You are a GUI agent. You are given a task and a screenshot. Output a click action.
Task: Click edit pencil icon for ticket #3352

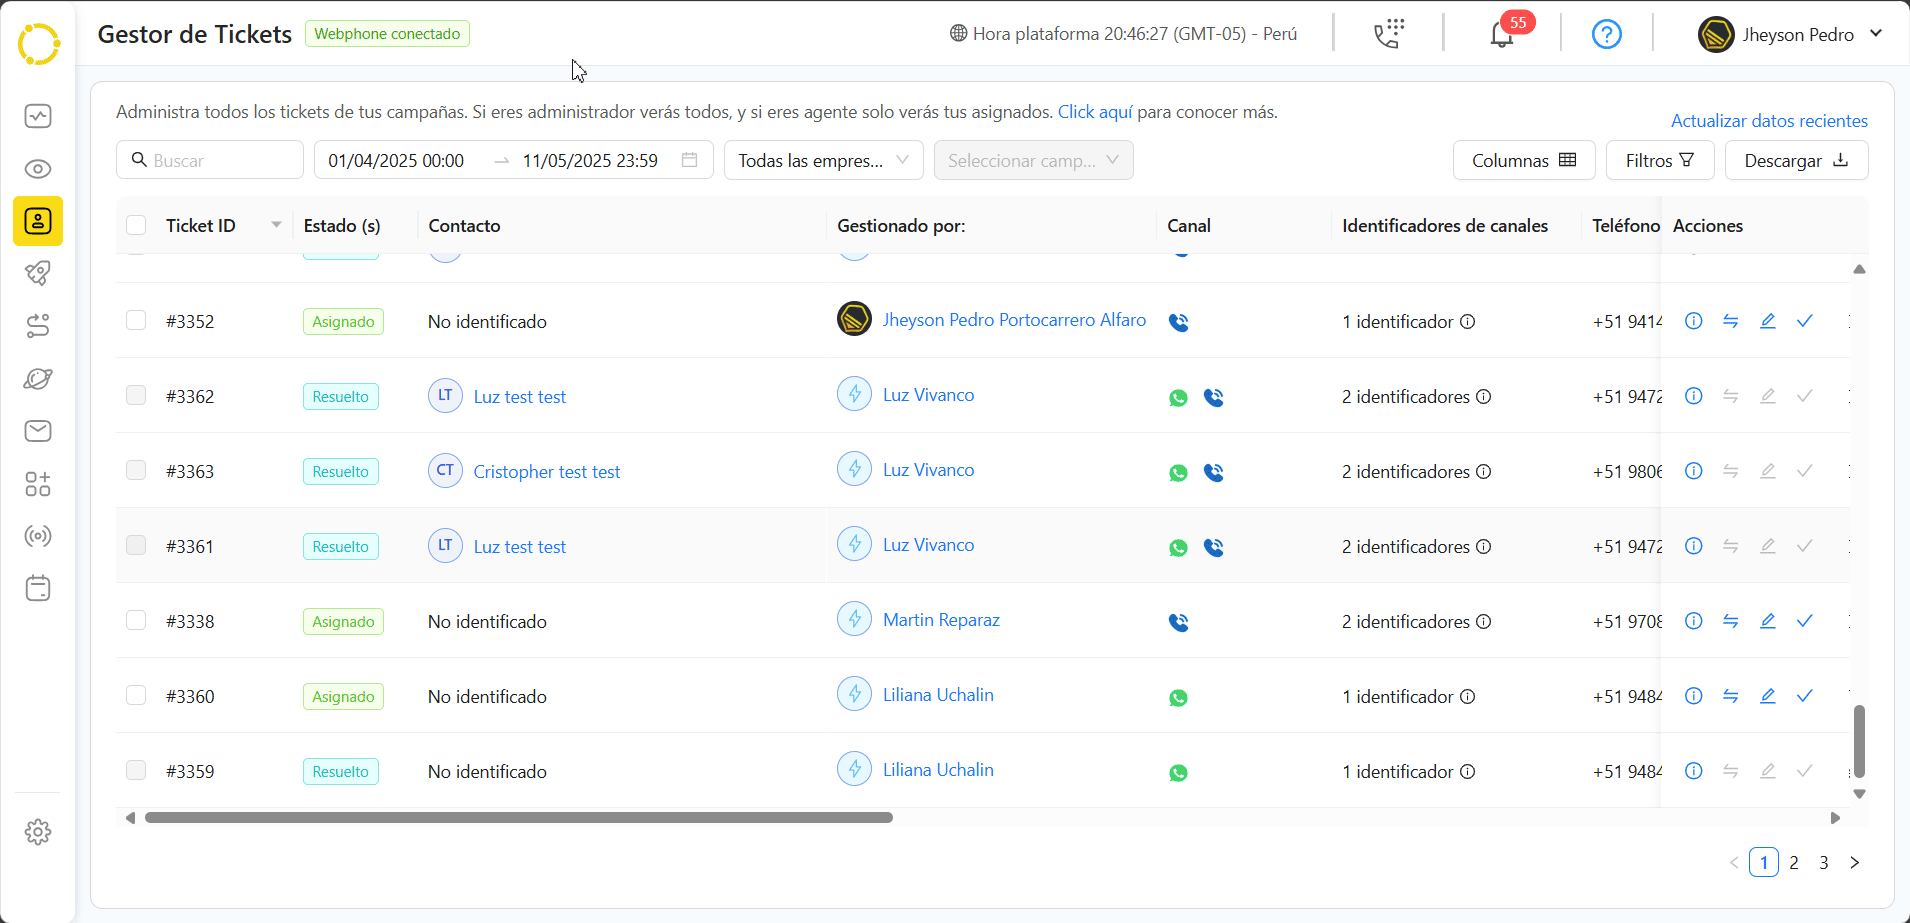(x=1767, y=321)
